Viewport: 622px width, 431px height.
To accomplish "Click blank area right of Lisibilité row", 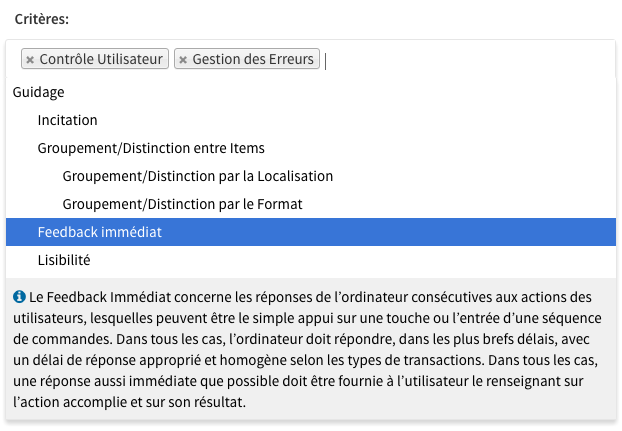I will click(x=353, y=260).
